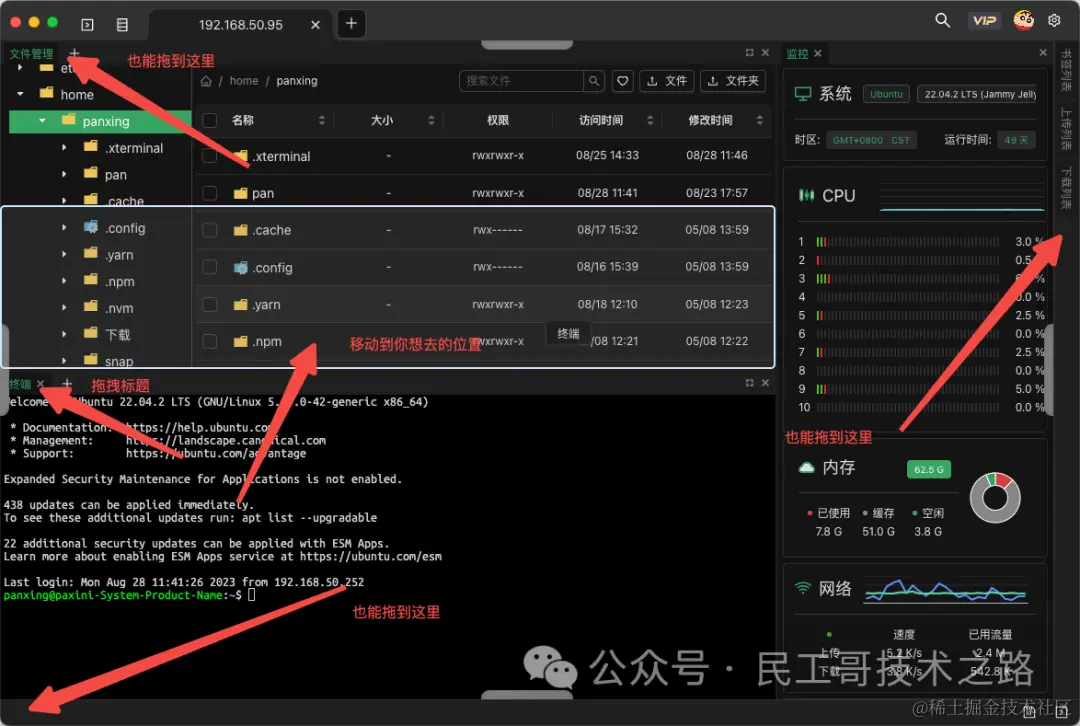
Task: Click the user avatar in the top bar
Action: coord(1022,19)
